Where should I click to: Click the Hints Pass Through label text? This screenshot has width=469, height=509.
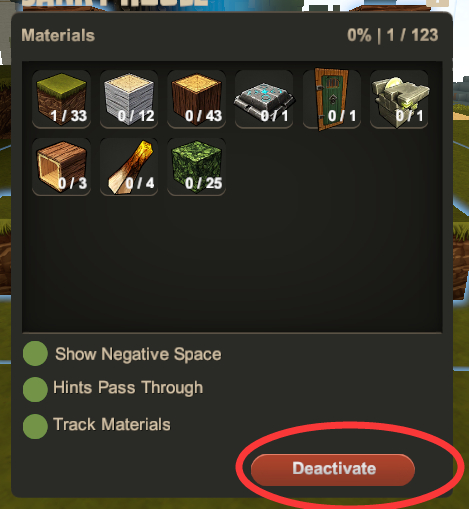coord(128,388)
